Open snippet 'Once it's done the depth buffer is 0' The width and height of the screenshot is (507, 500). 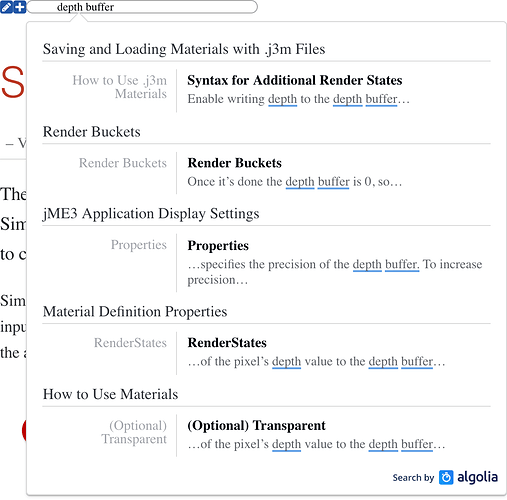[x=295, y=182]
